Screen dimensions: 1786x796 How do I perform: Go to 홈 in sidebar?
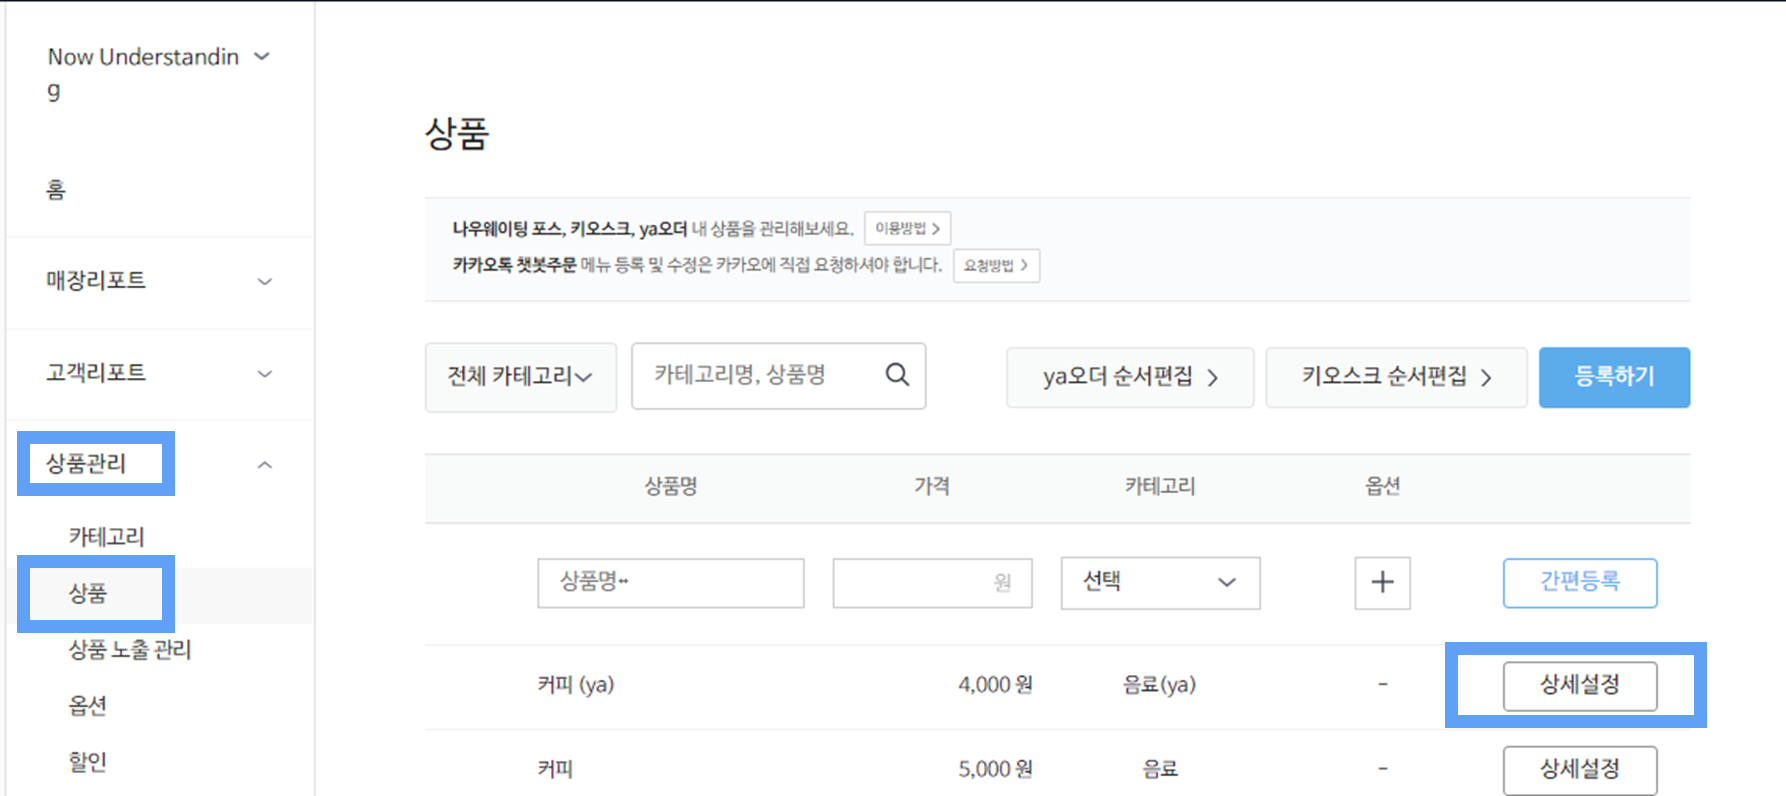coord(56,190)
